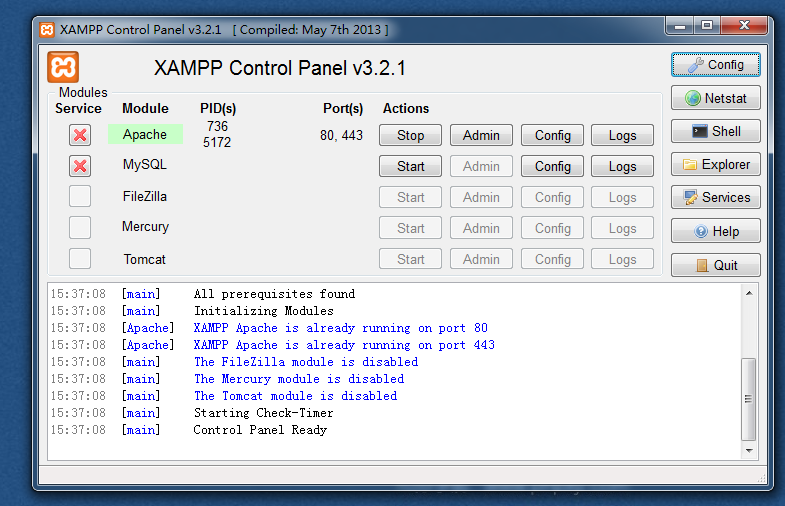Toggle the Tomcat service checkbox

[80, 259]
